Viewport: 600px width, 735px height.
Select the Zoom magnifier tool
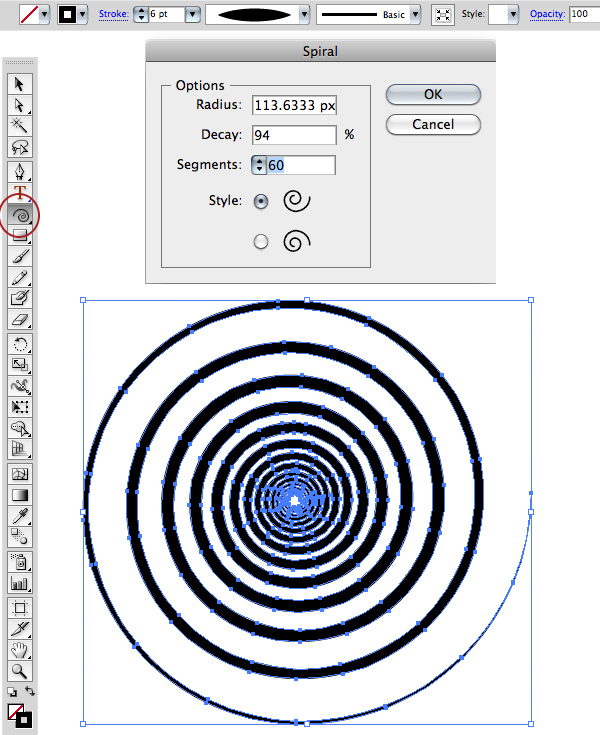tap(20, 671)
